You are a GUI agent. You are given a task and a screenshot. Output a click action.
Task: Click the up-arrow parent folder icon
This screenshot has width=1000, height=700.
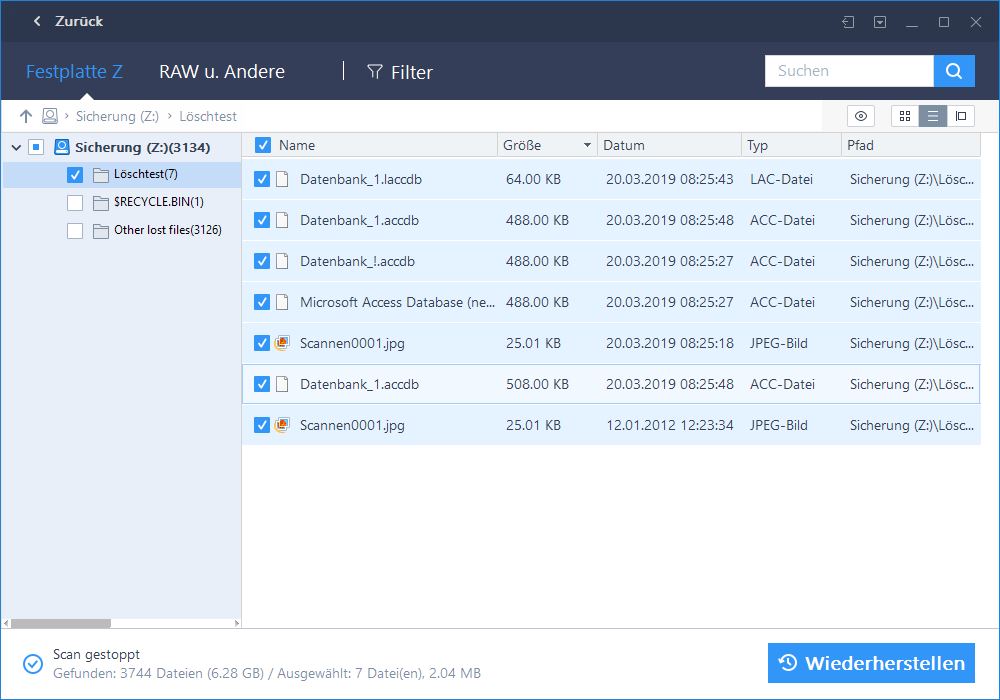[26, 116]
